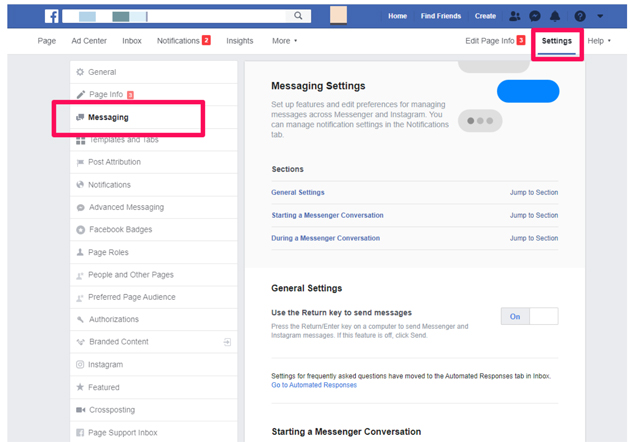Expand the More dropdown menu
The height and width of the screenshot is (442, 630).
click(x=284, y=41)
